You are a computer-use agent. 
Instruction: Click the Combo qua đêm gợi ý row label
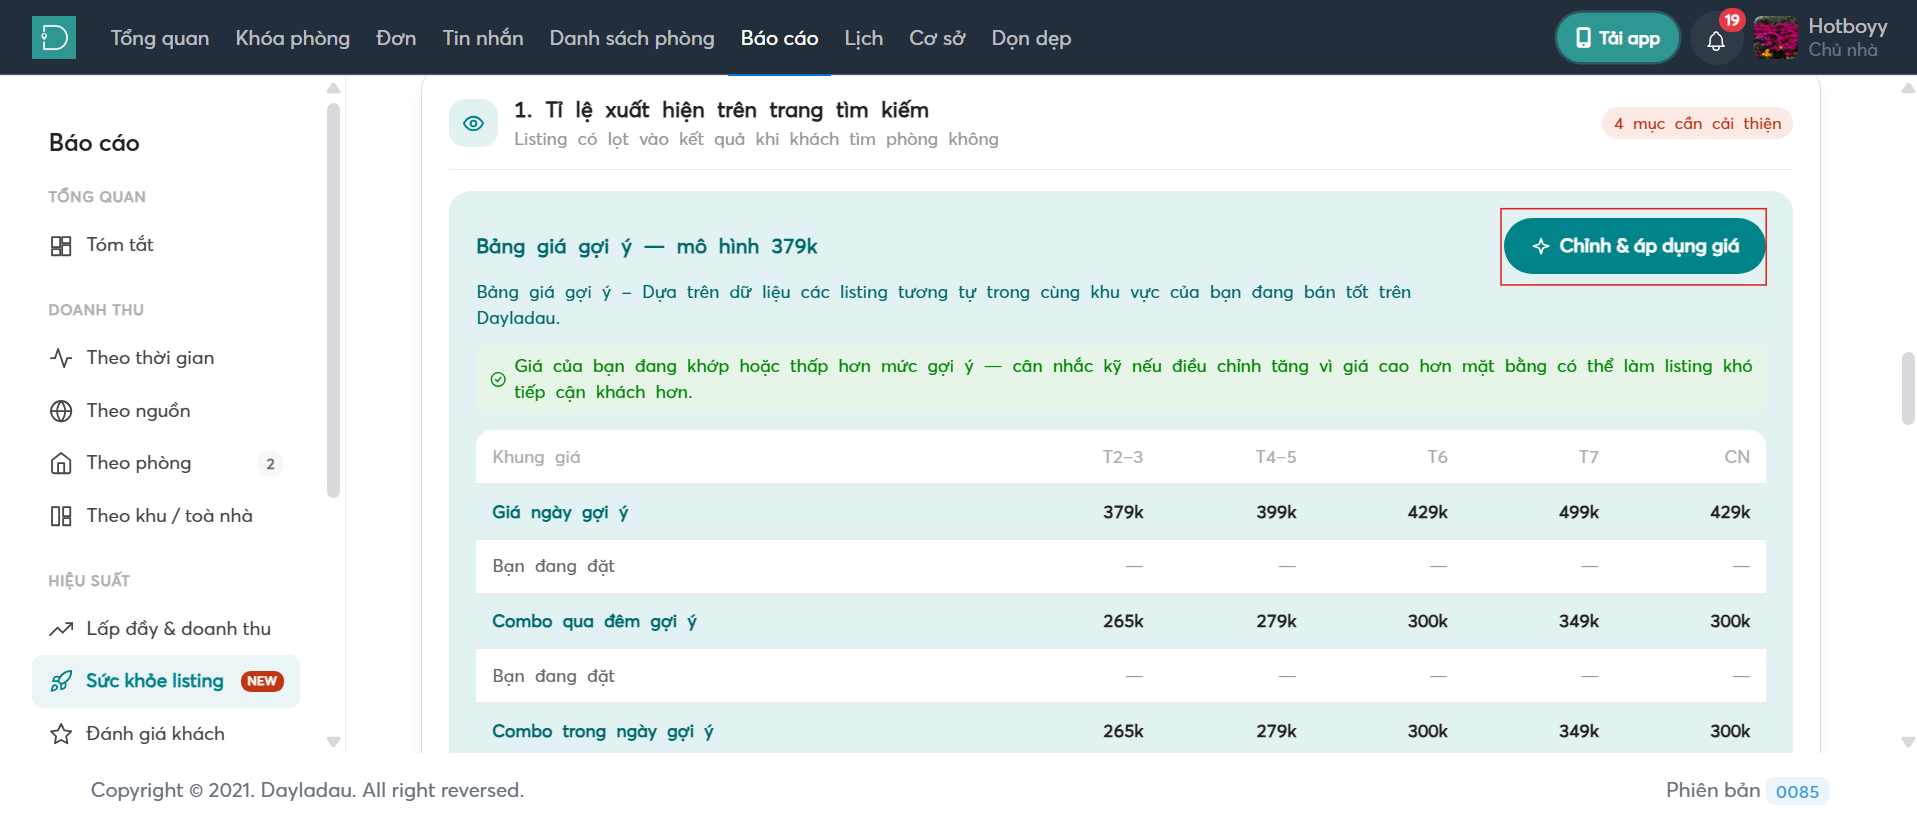coord(594,621)
